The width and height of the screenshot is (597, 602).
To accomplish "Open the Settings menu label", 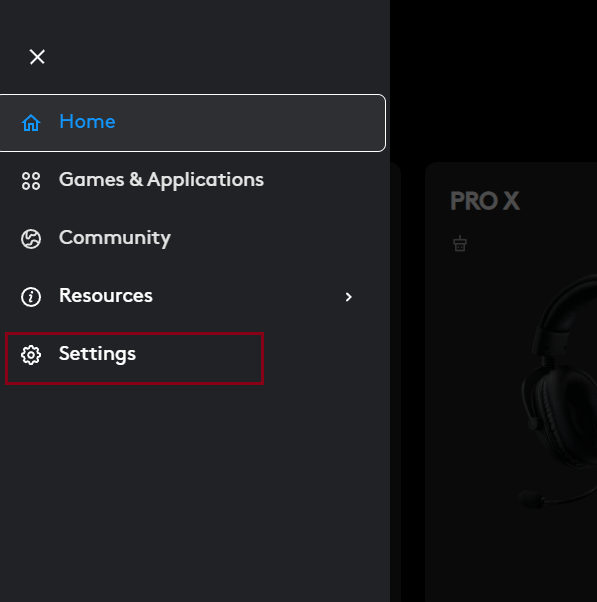I will click(97, 354).
